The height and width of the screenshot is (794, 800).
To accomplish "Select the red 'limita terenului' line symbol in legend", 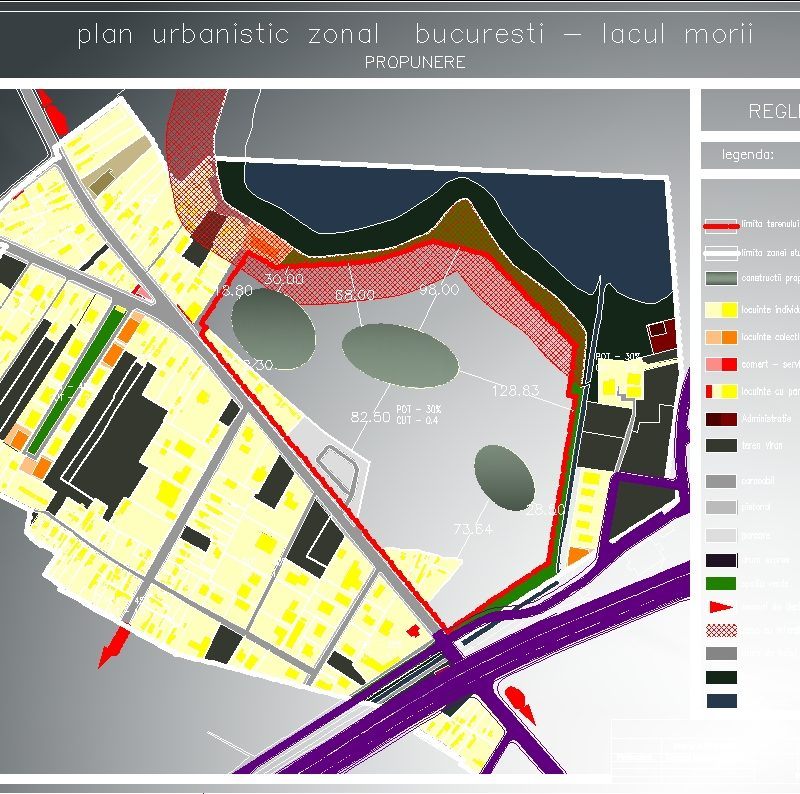I will [718, 227].
